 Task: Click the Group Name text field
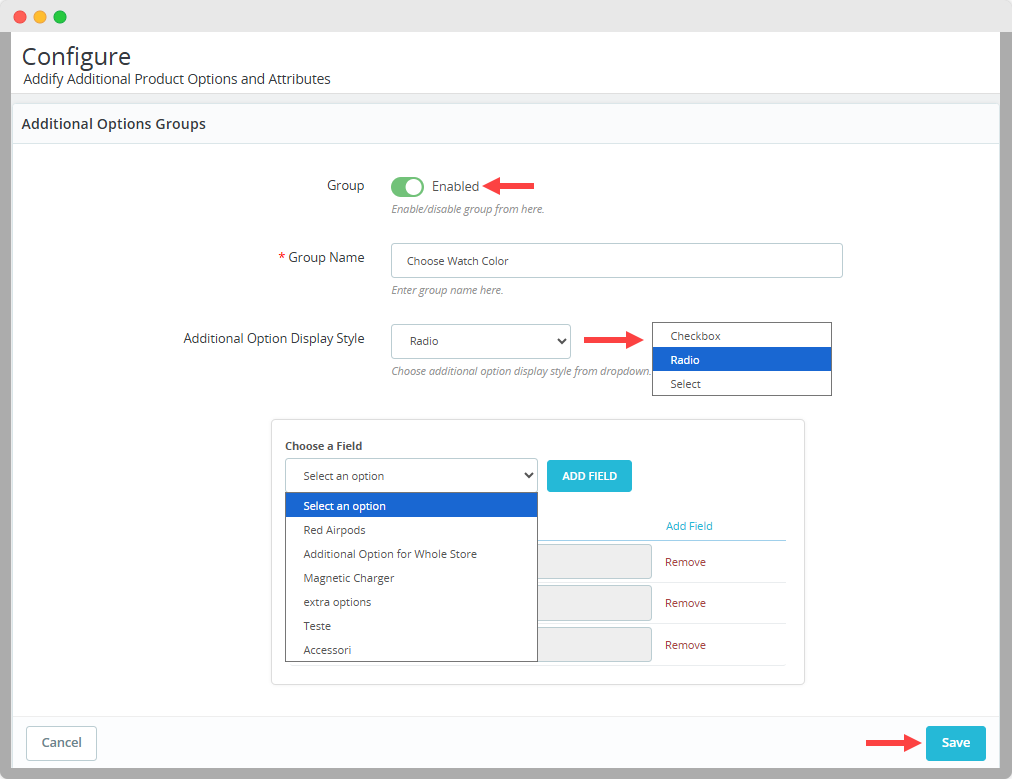[x=616, y=261]
